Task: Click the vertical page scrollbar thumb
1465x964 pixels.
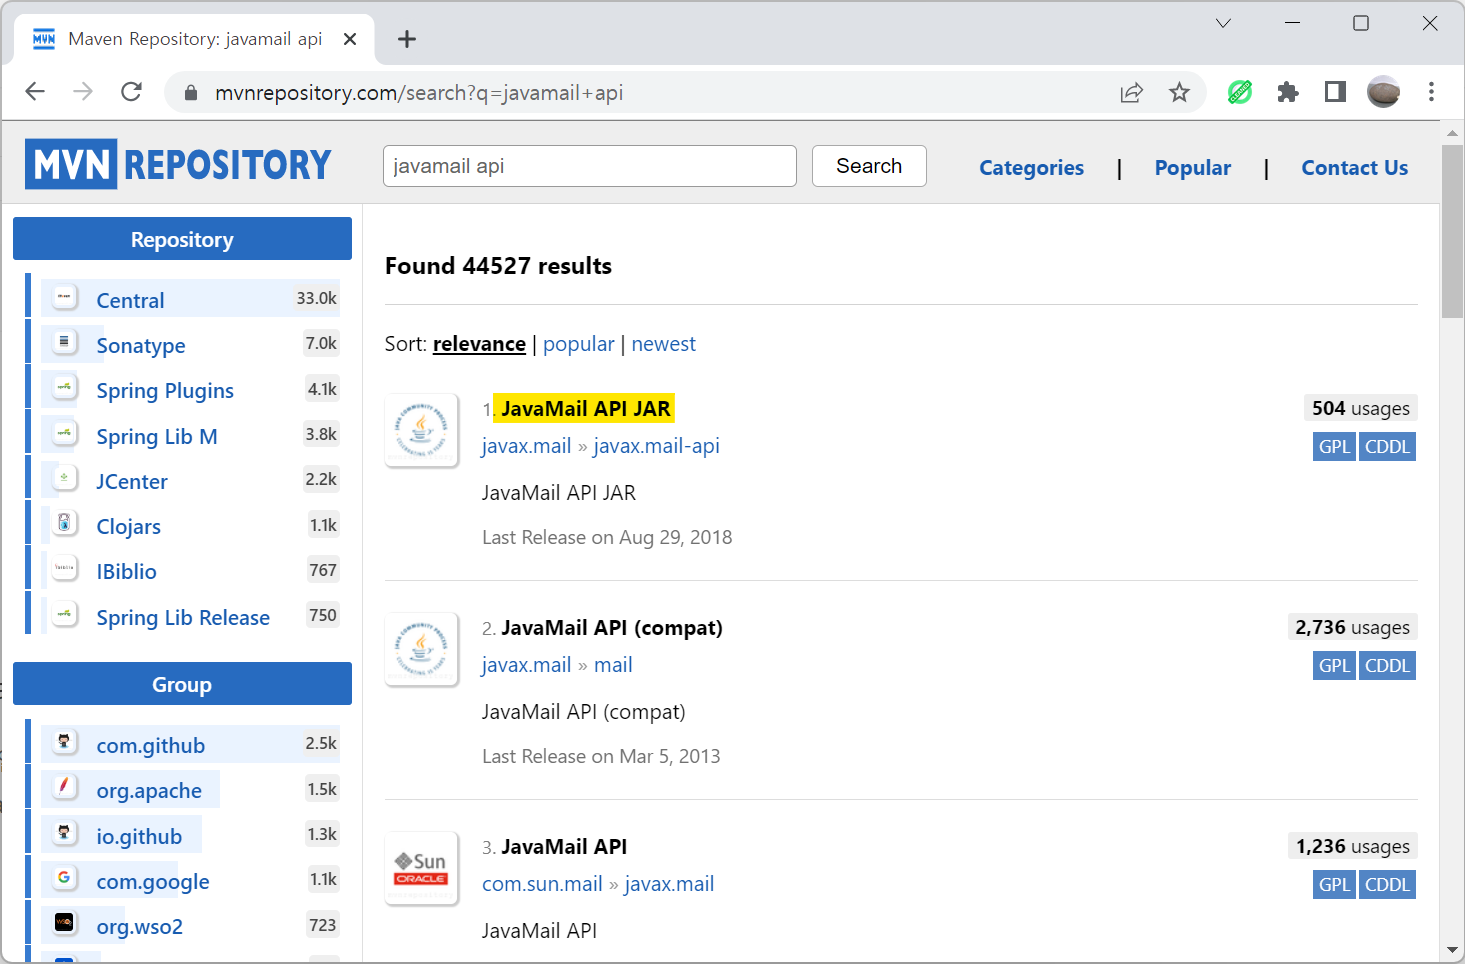Action: click(1452, 231)
